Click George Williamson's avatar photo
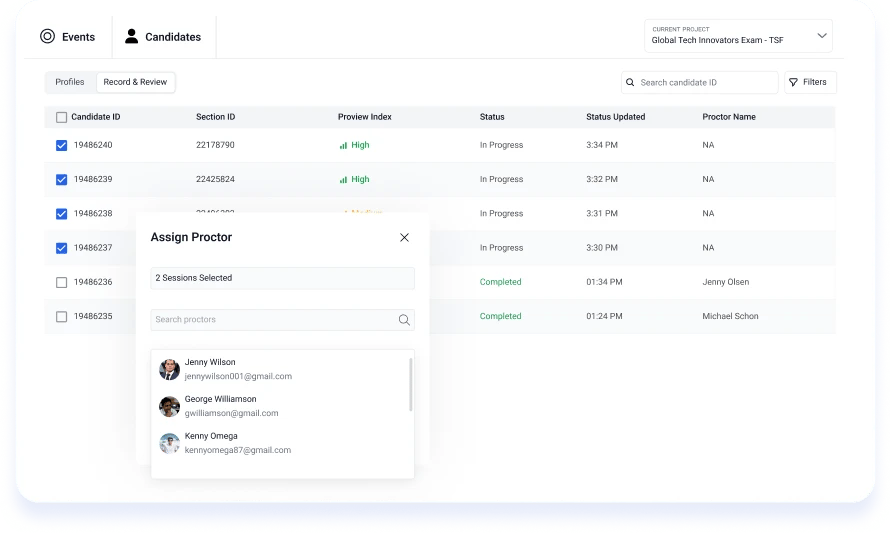 point(169,406)
